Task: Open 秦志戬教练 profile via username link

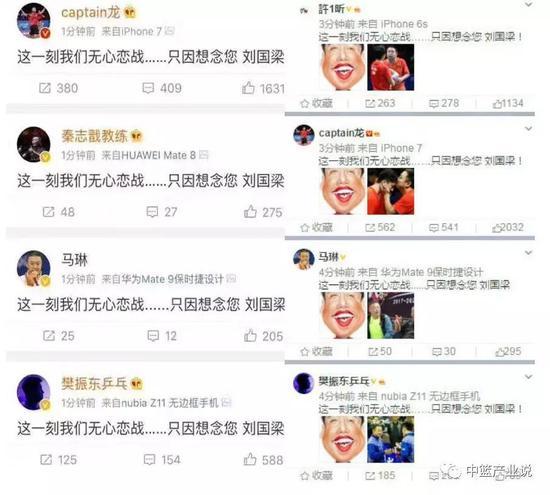Action: click(x=94, y=136)
